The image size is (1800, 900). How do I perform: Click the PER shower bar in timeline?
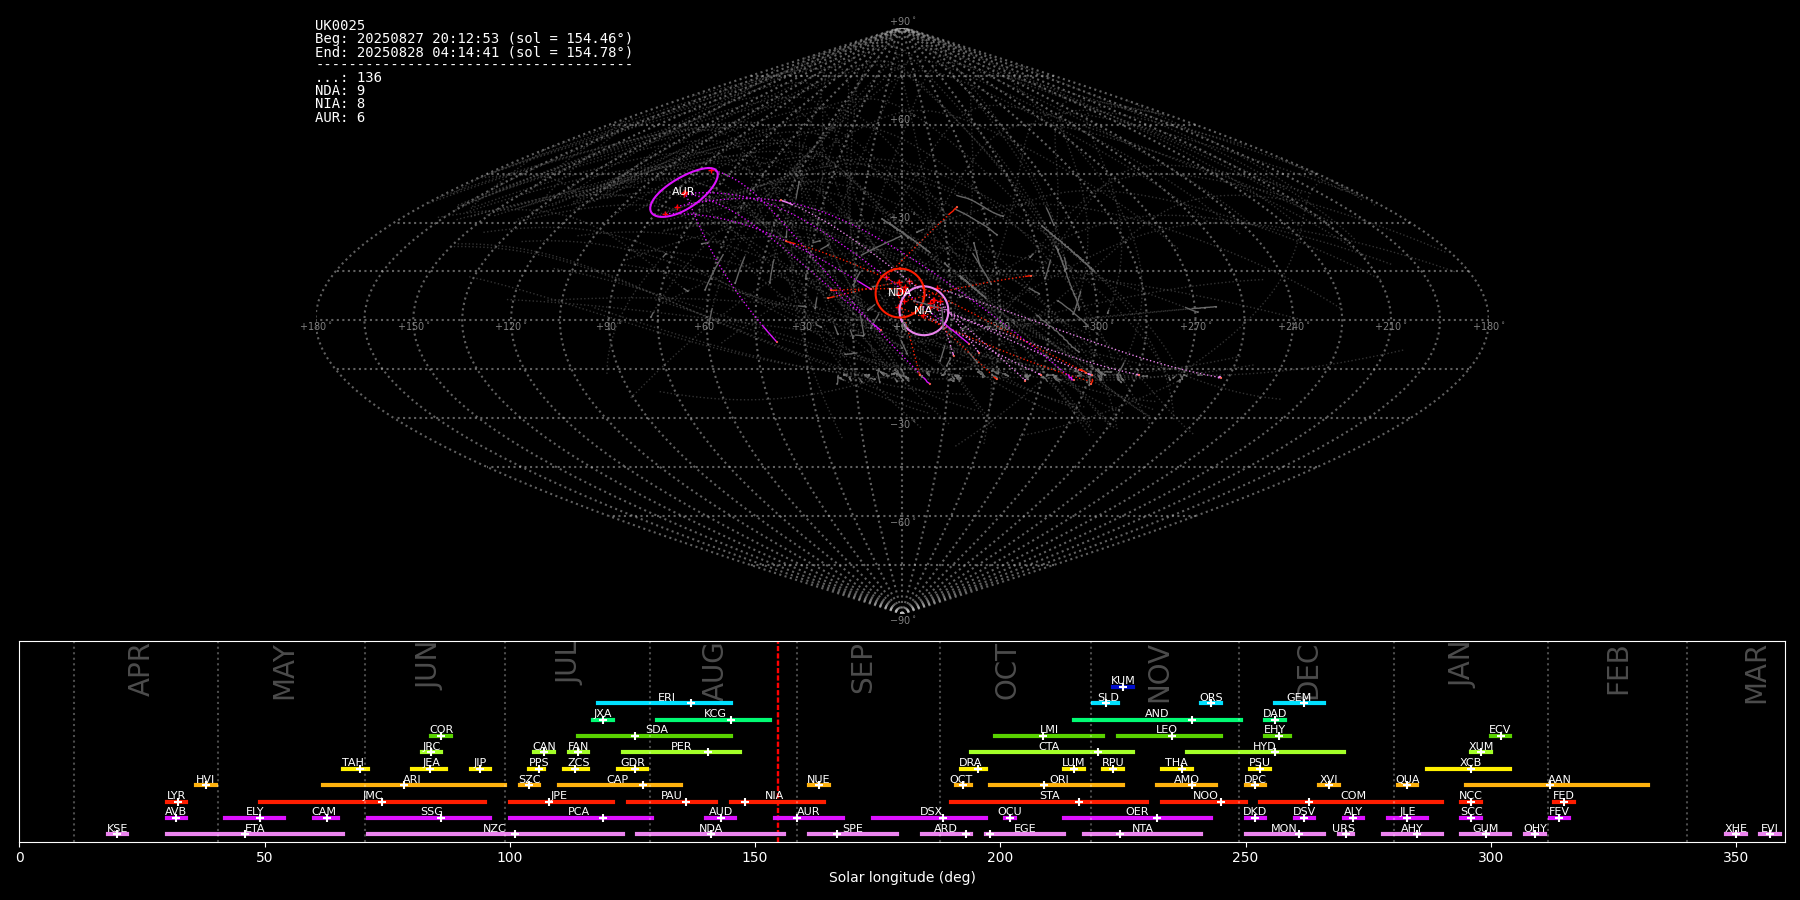tap(681, 752)
